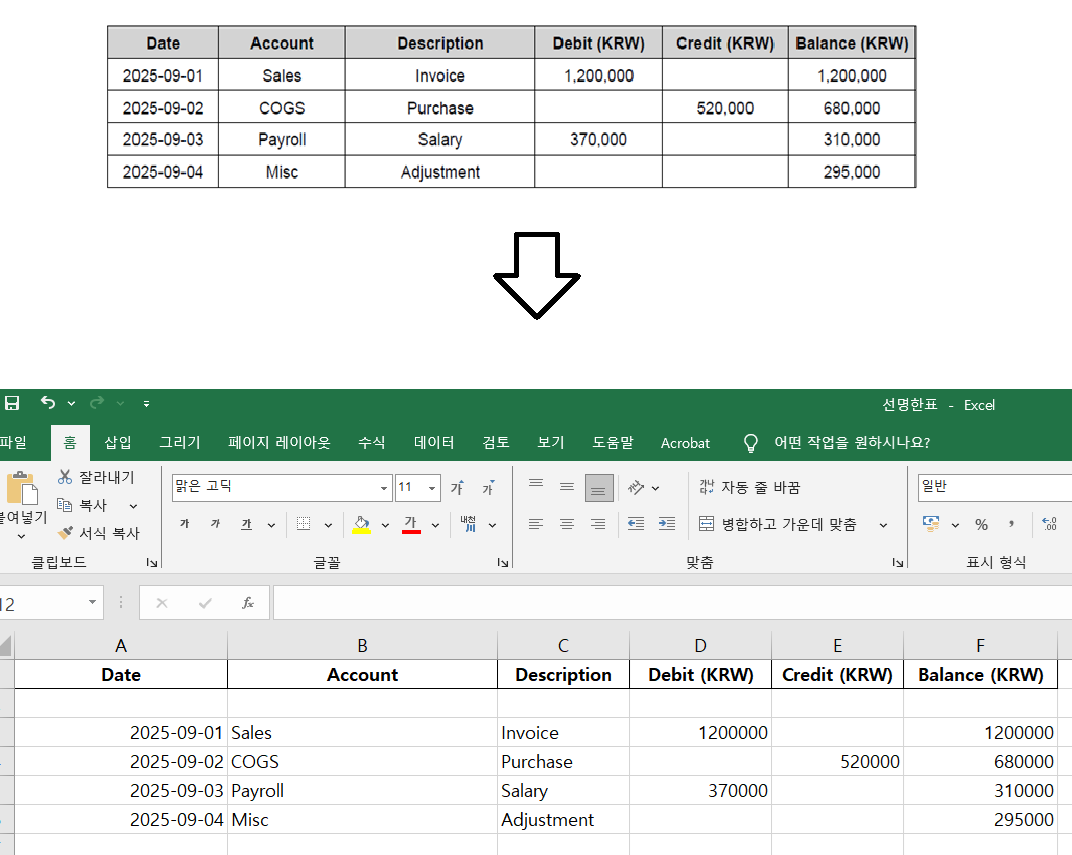Open the Data (데이터) ribbon tab

pyautogui.click(x=434, y=442)
